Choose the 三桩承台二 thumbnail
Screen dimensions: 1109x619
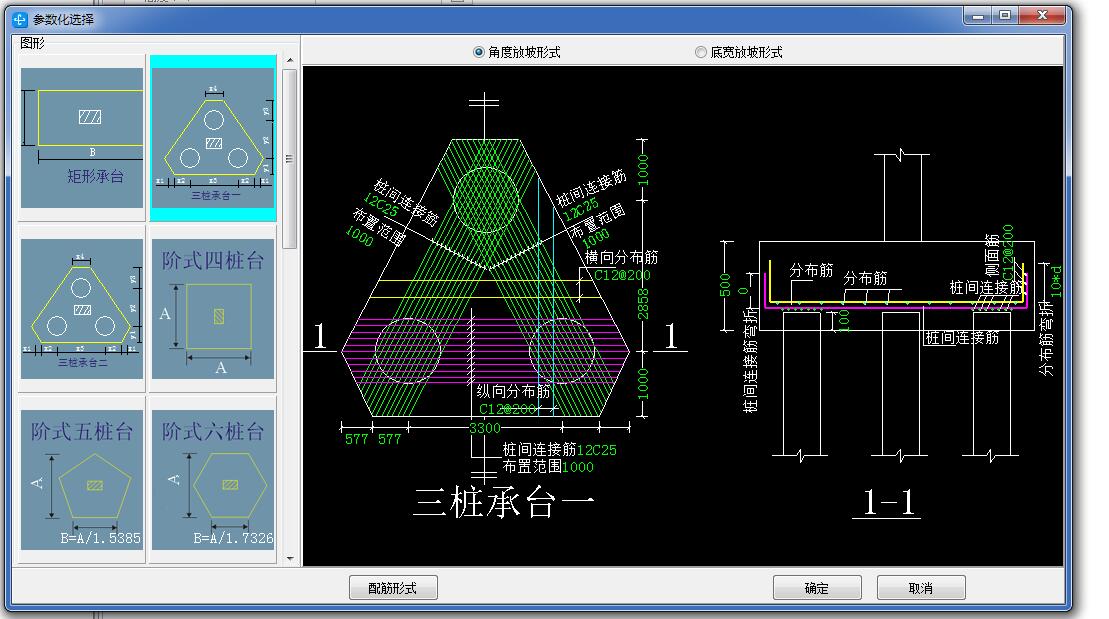tap(82, 309)
